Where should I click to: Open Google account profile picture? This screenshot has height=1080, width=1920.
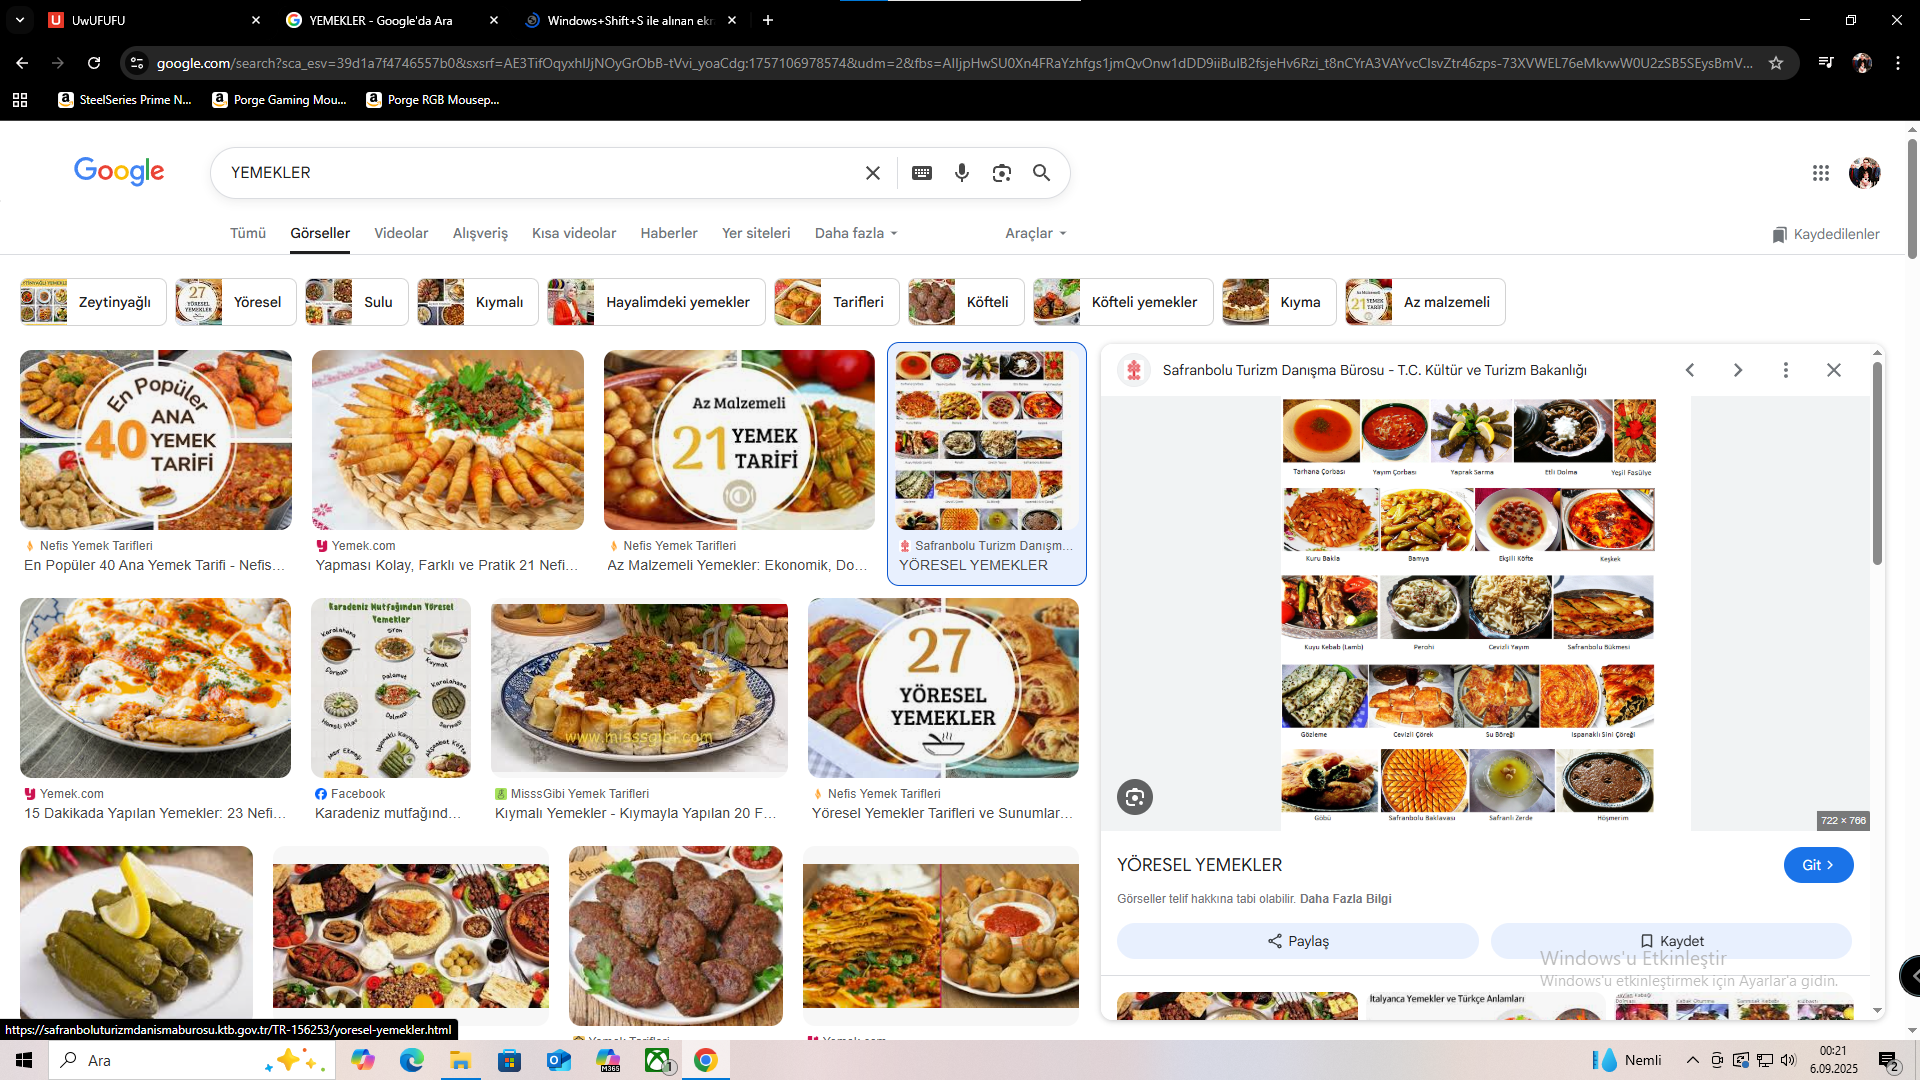pos(1864,173)
